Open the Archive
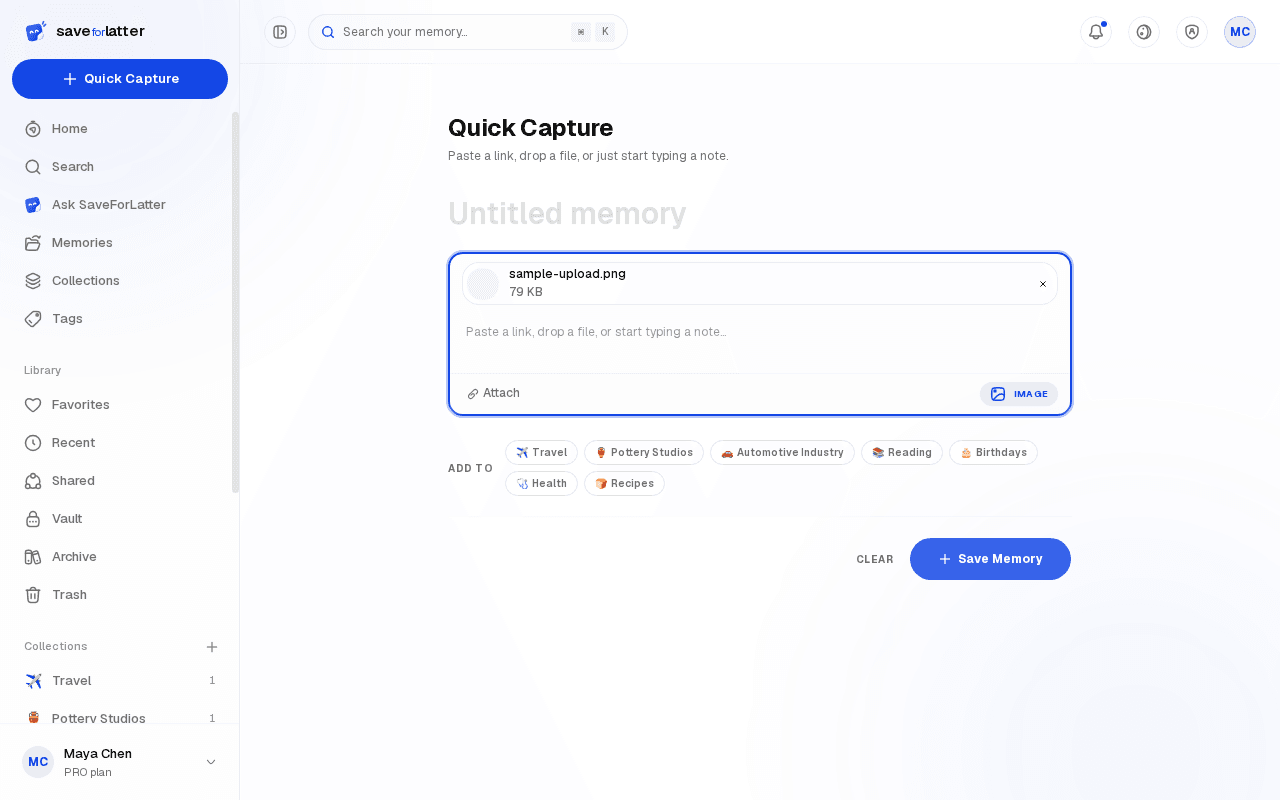This screenshot has height=800, width=1280. point(120,557)
